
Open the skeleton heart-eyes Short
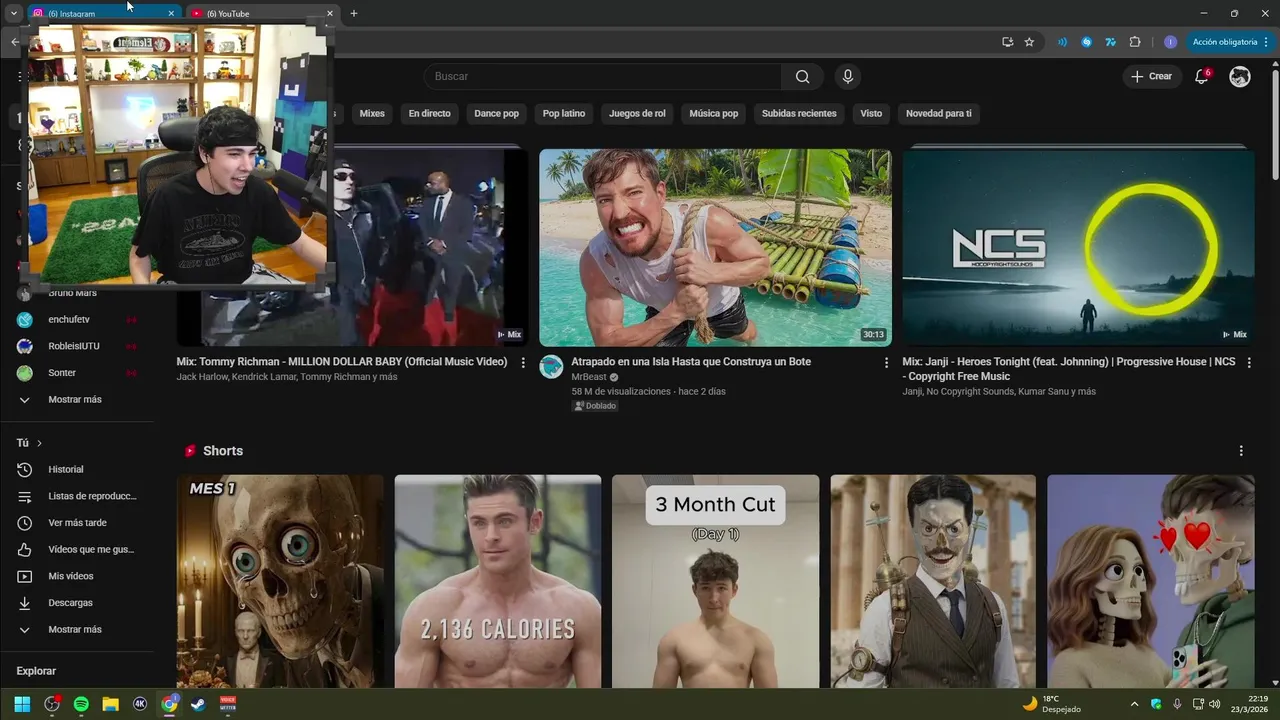tap(1151, 581)
